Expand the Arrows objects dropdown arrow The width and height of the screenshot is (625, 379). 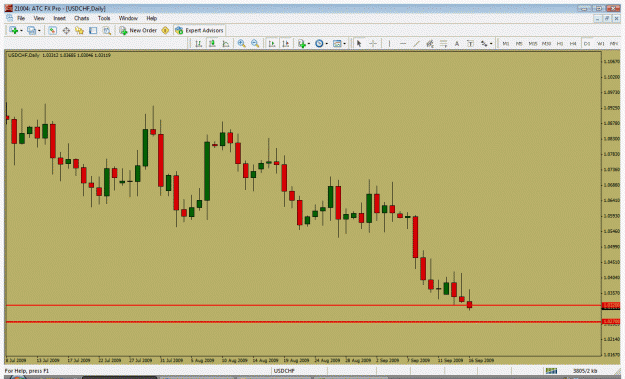[x=491, y=43]
